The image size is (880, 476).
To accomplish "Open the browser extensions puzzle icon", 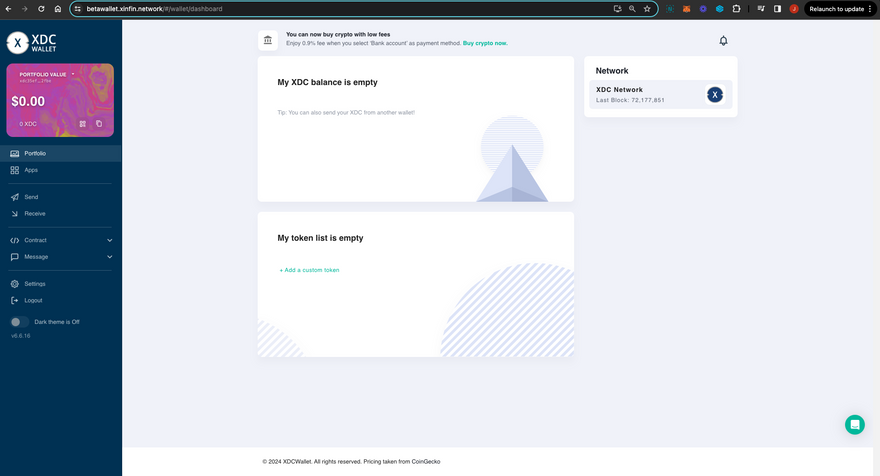I will pos(736,9).
